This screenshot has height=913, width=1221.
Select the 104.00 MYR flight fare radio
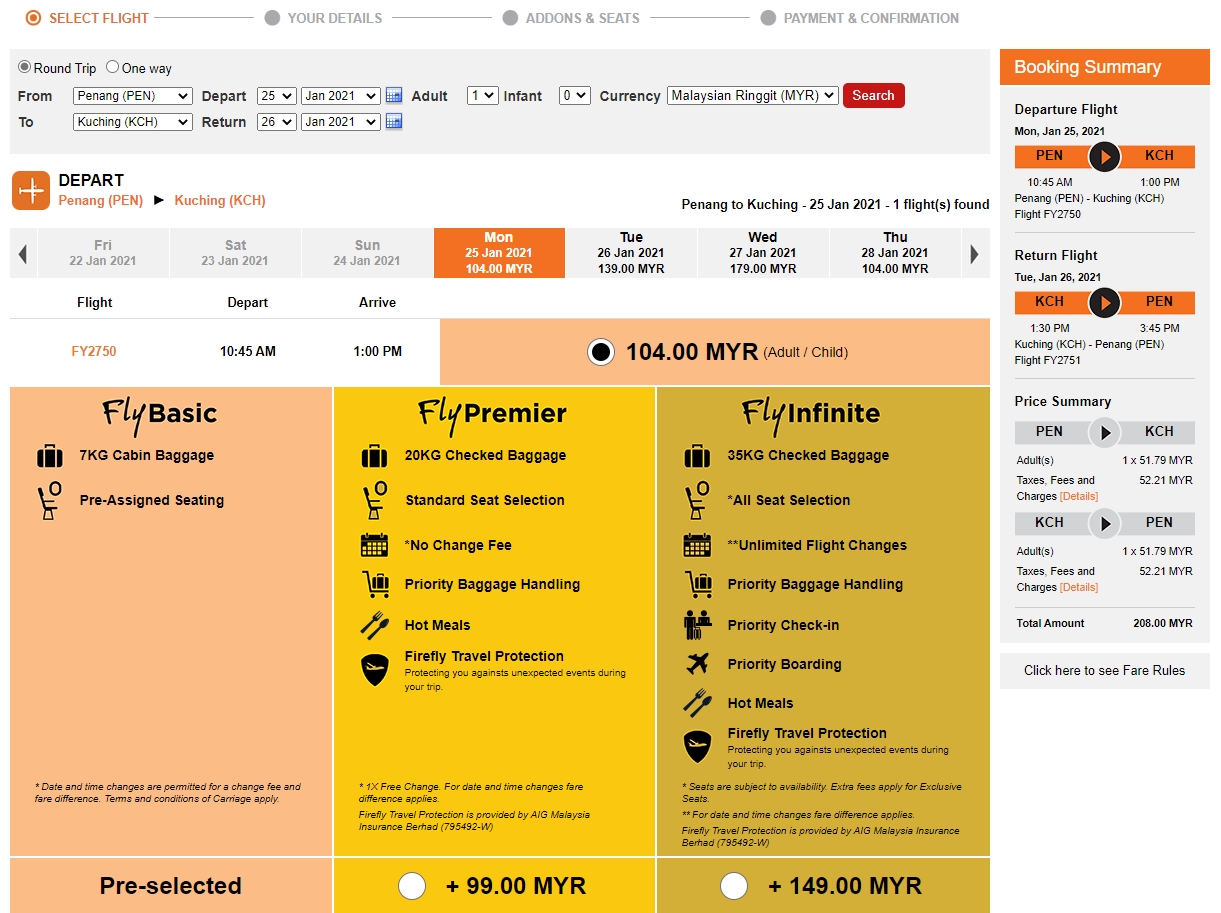click(600, 352)
